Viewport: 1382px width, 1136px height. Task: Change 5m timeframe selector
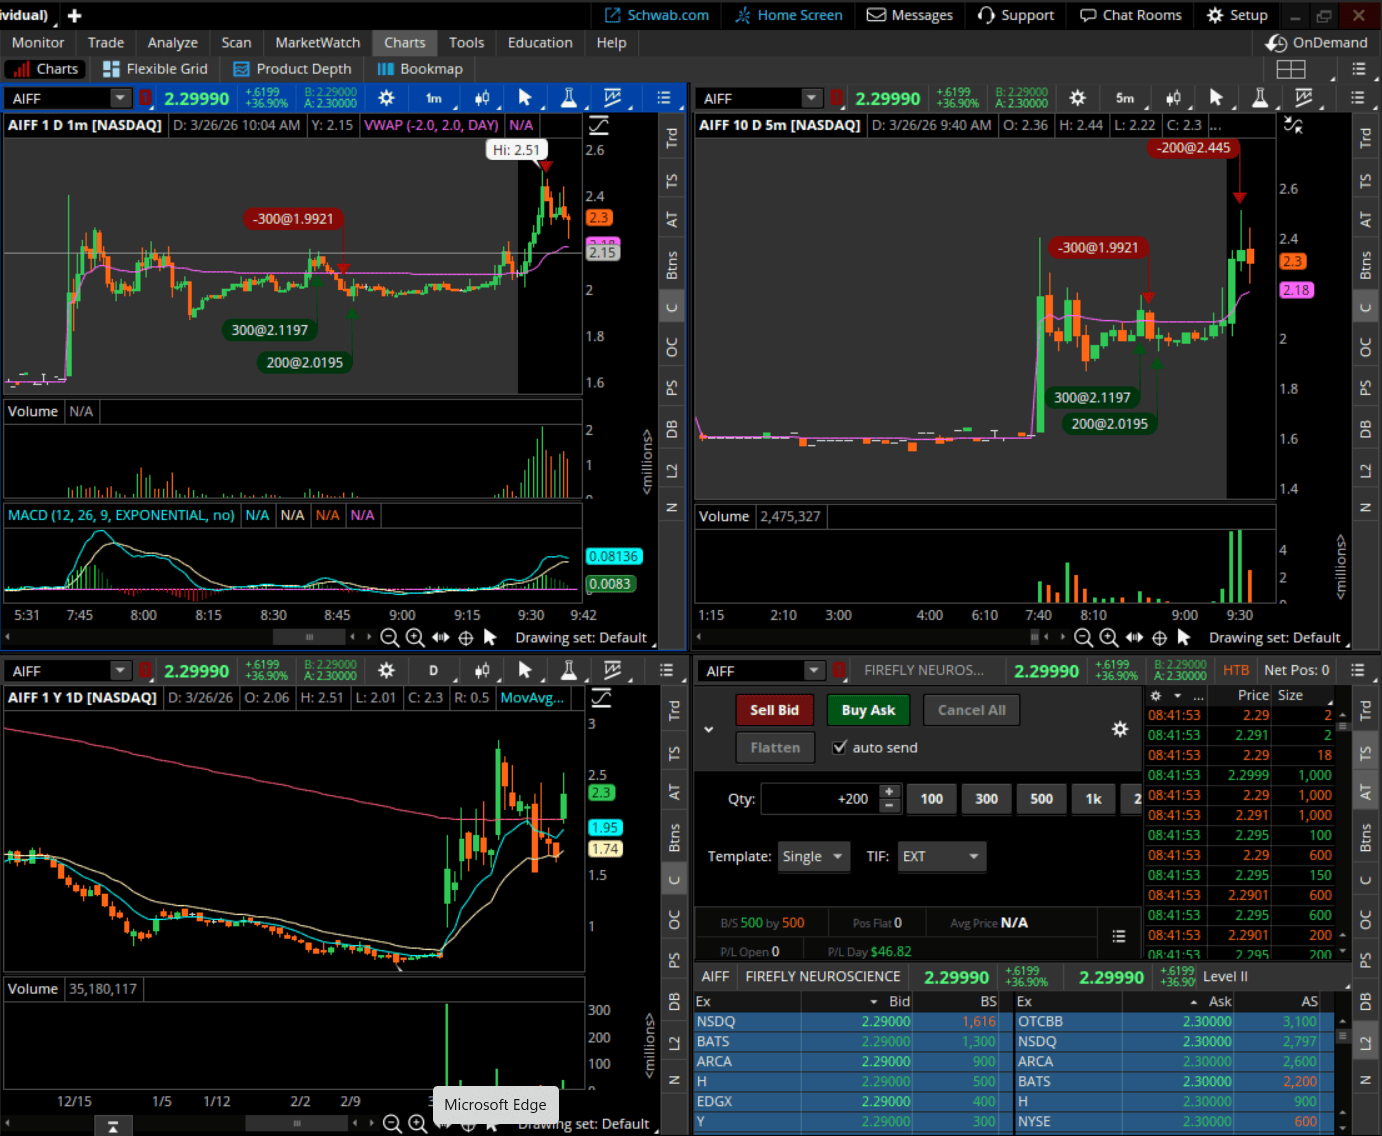(1127, 98)
